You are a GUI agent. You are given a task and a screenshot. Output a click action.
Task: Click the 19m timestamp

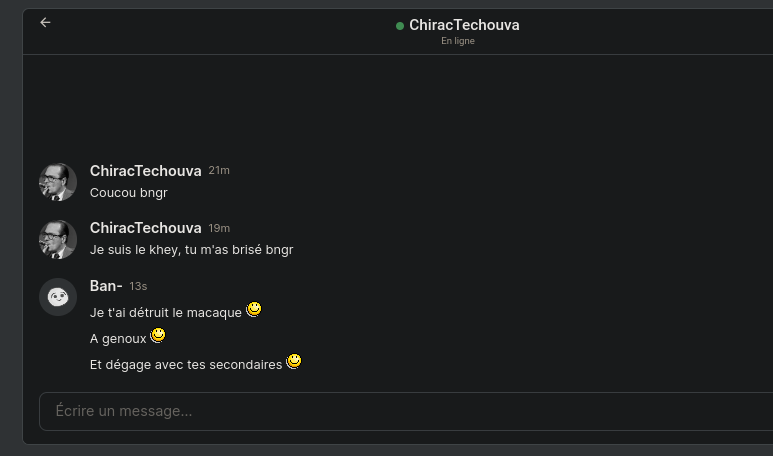219,228
